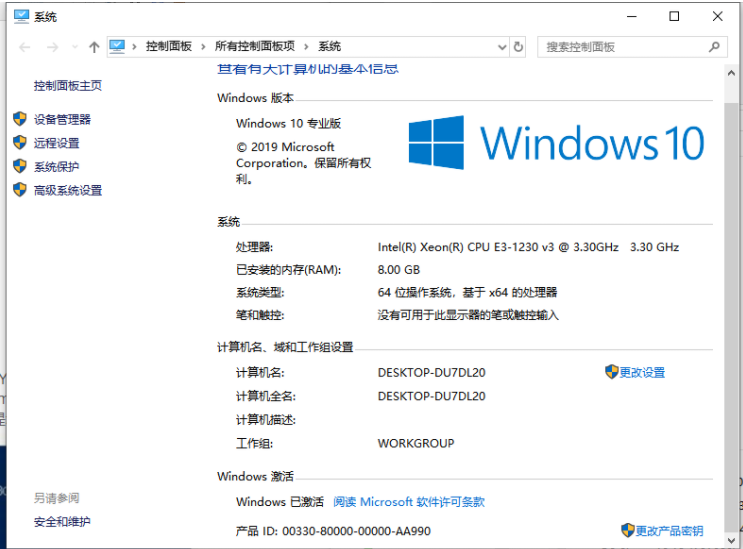Click the shield icon beside 高级系统设置
Image resolution: width=743 pixels, height=549 pixels.
[x=19, y=190]
